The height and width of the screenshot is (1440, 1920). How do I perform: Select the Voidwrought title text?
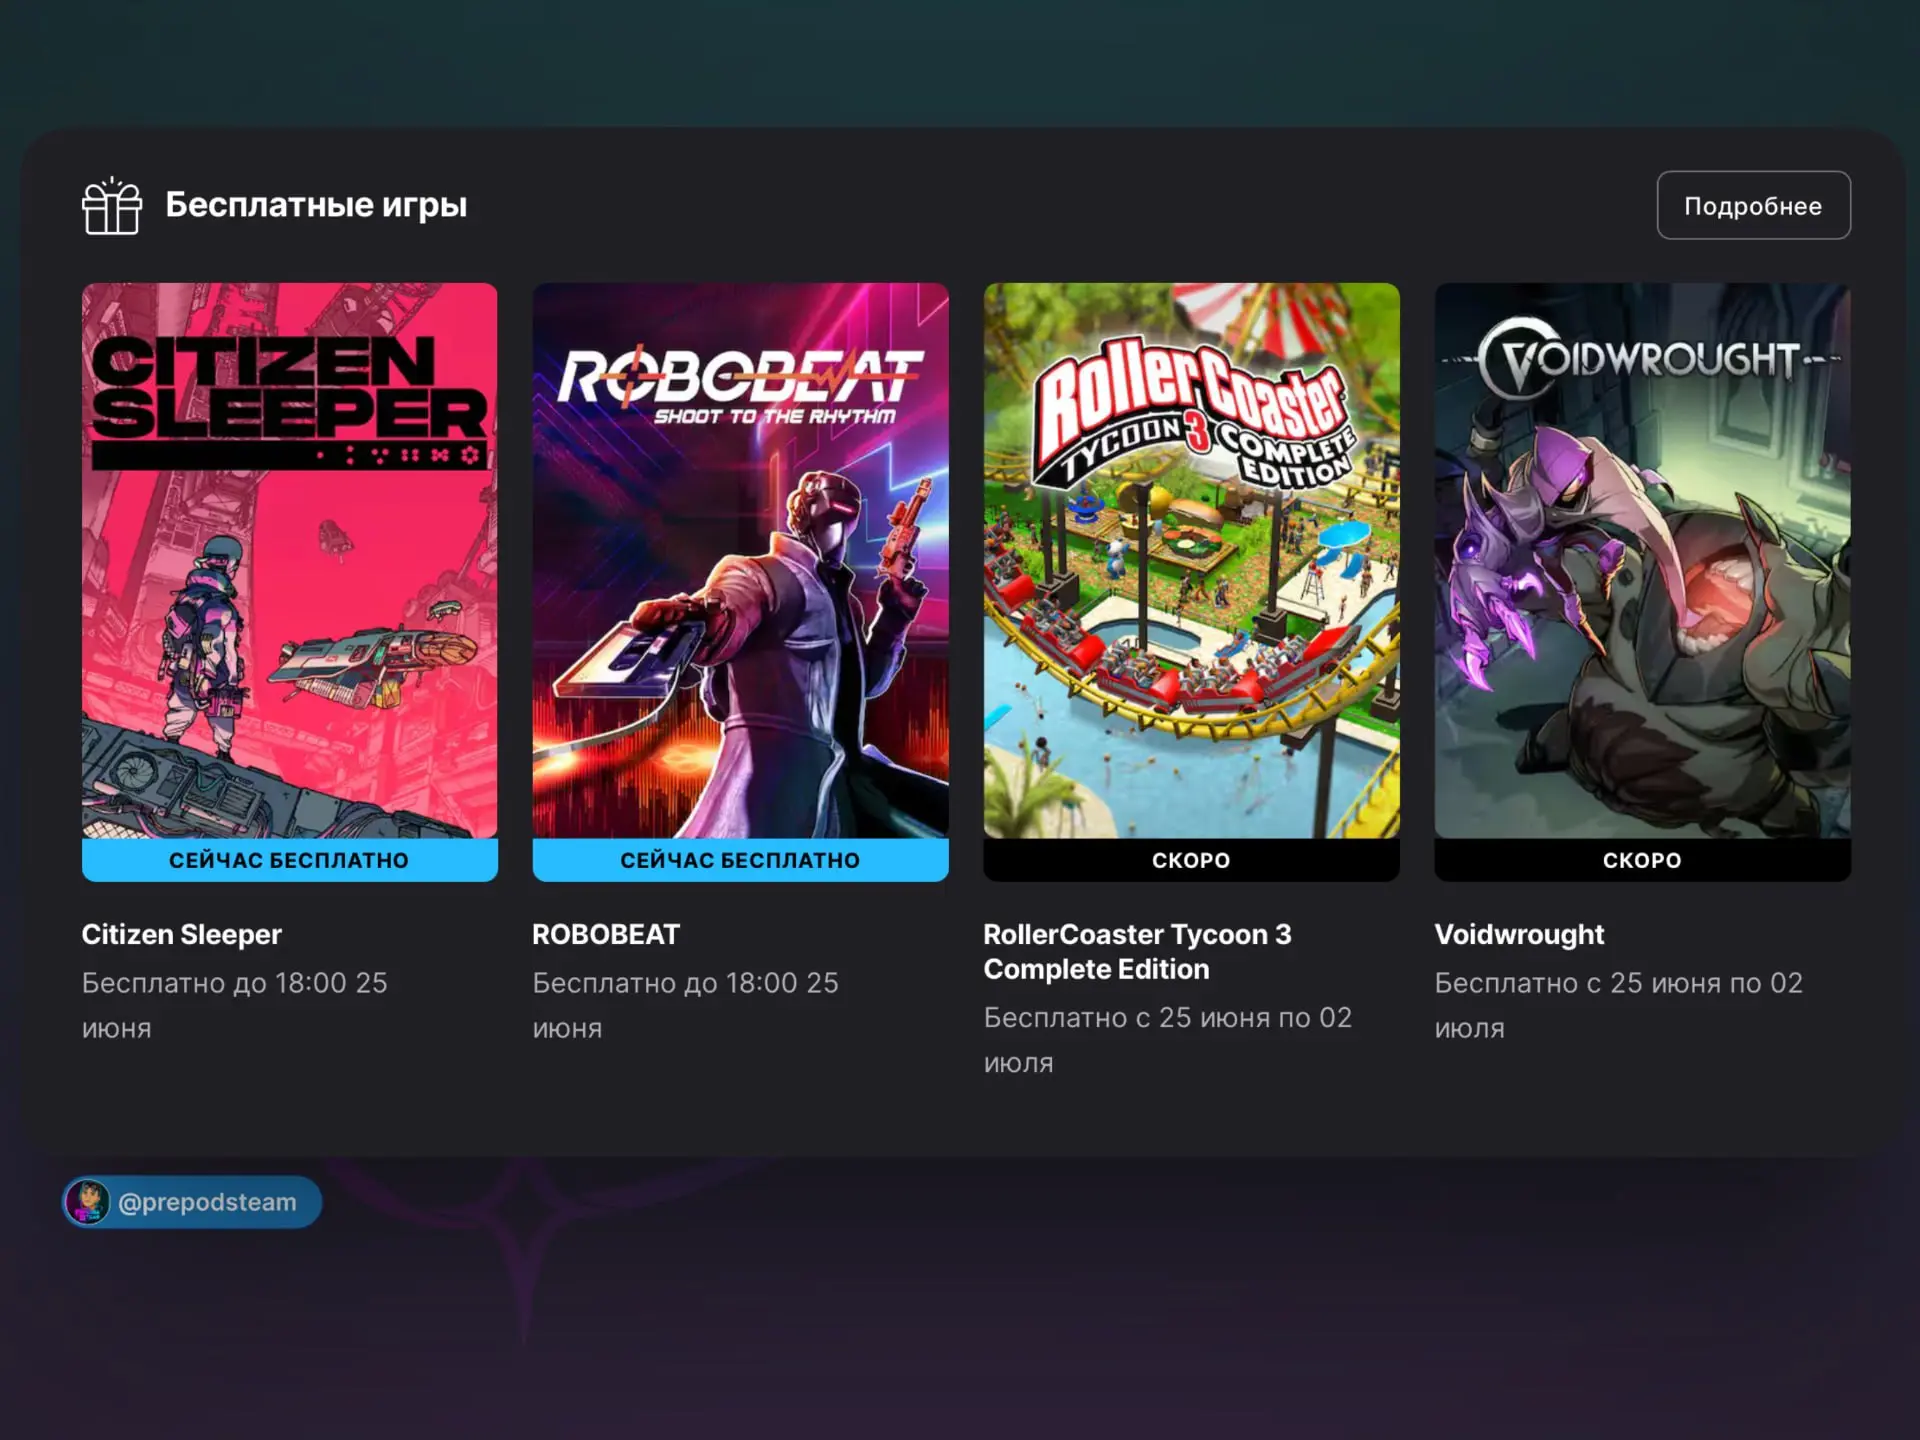point(1519,934)
